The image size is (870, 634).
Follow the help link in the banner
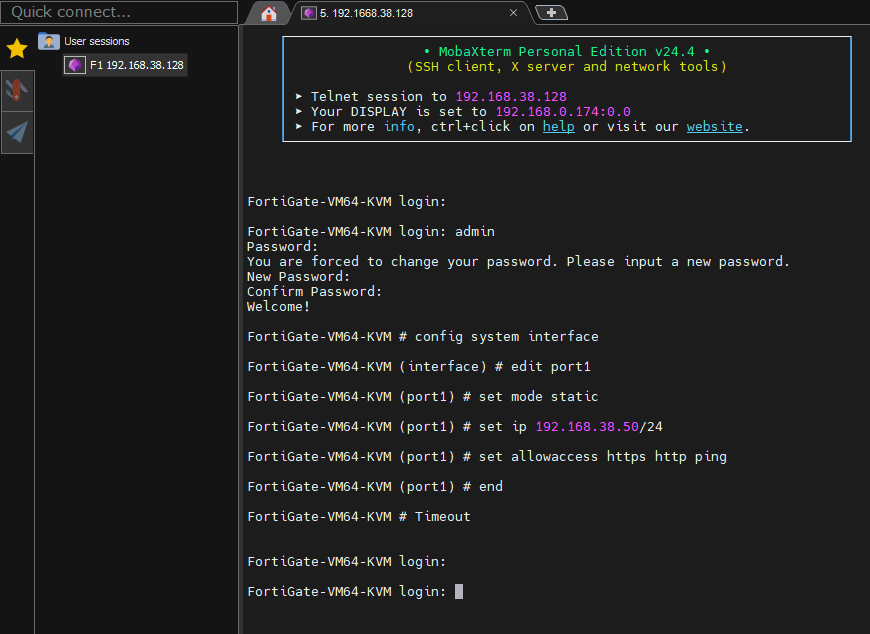(x=558, y=127)
